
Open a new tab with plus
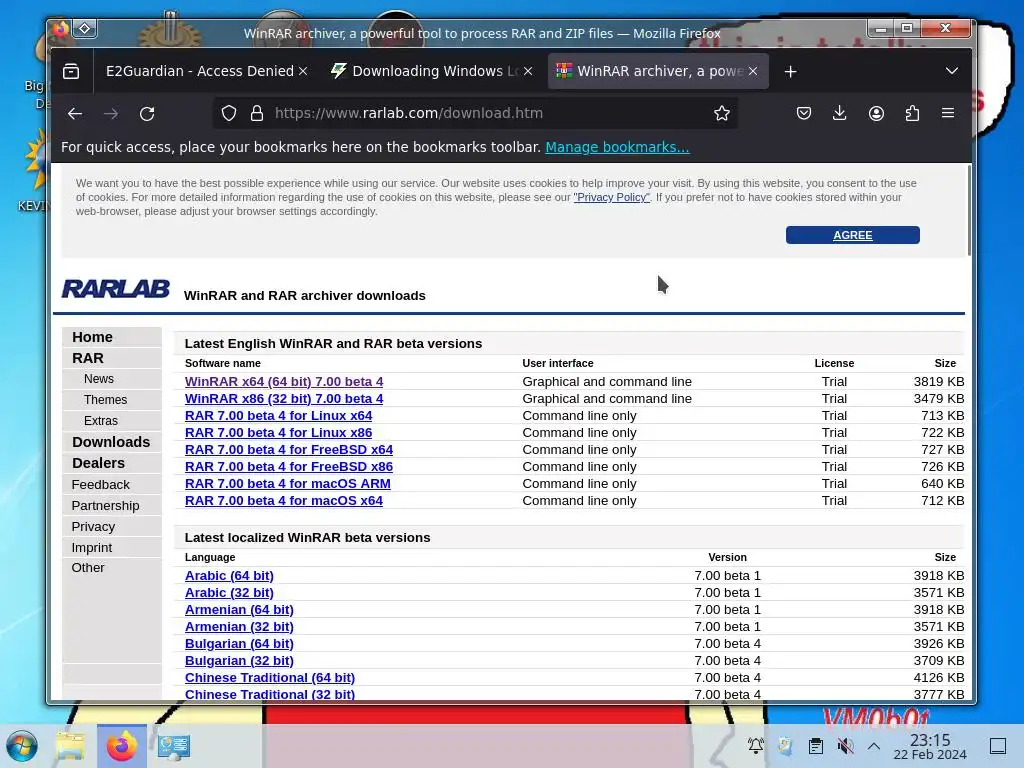tap(790, 71)
